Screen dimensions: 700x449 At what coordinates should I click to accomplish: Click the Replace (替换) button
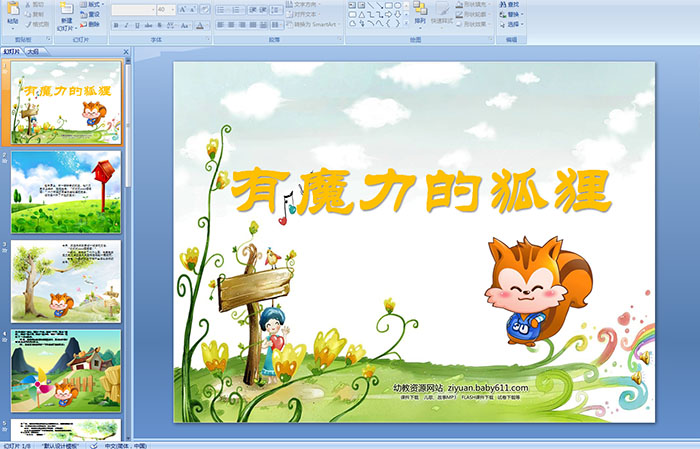tap(512, 14)
